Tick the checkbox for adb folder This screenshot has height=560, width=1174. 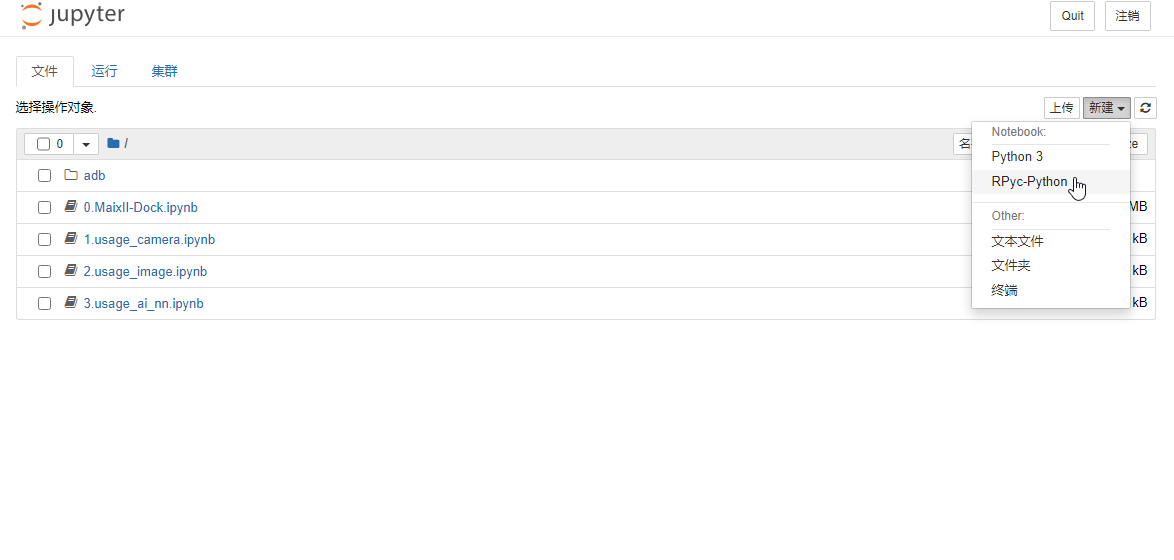pos(44,175)
